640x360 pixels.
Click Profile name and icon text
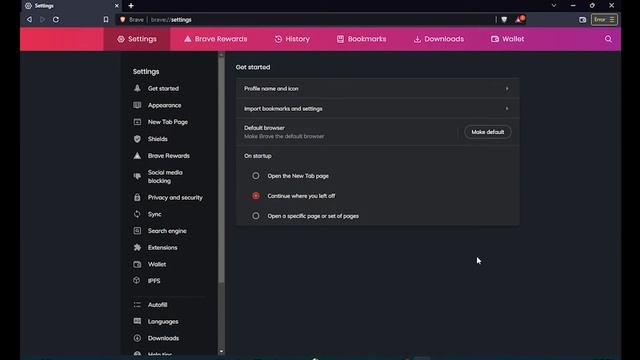point(271,89)
